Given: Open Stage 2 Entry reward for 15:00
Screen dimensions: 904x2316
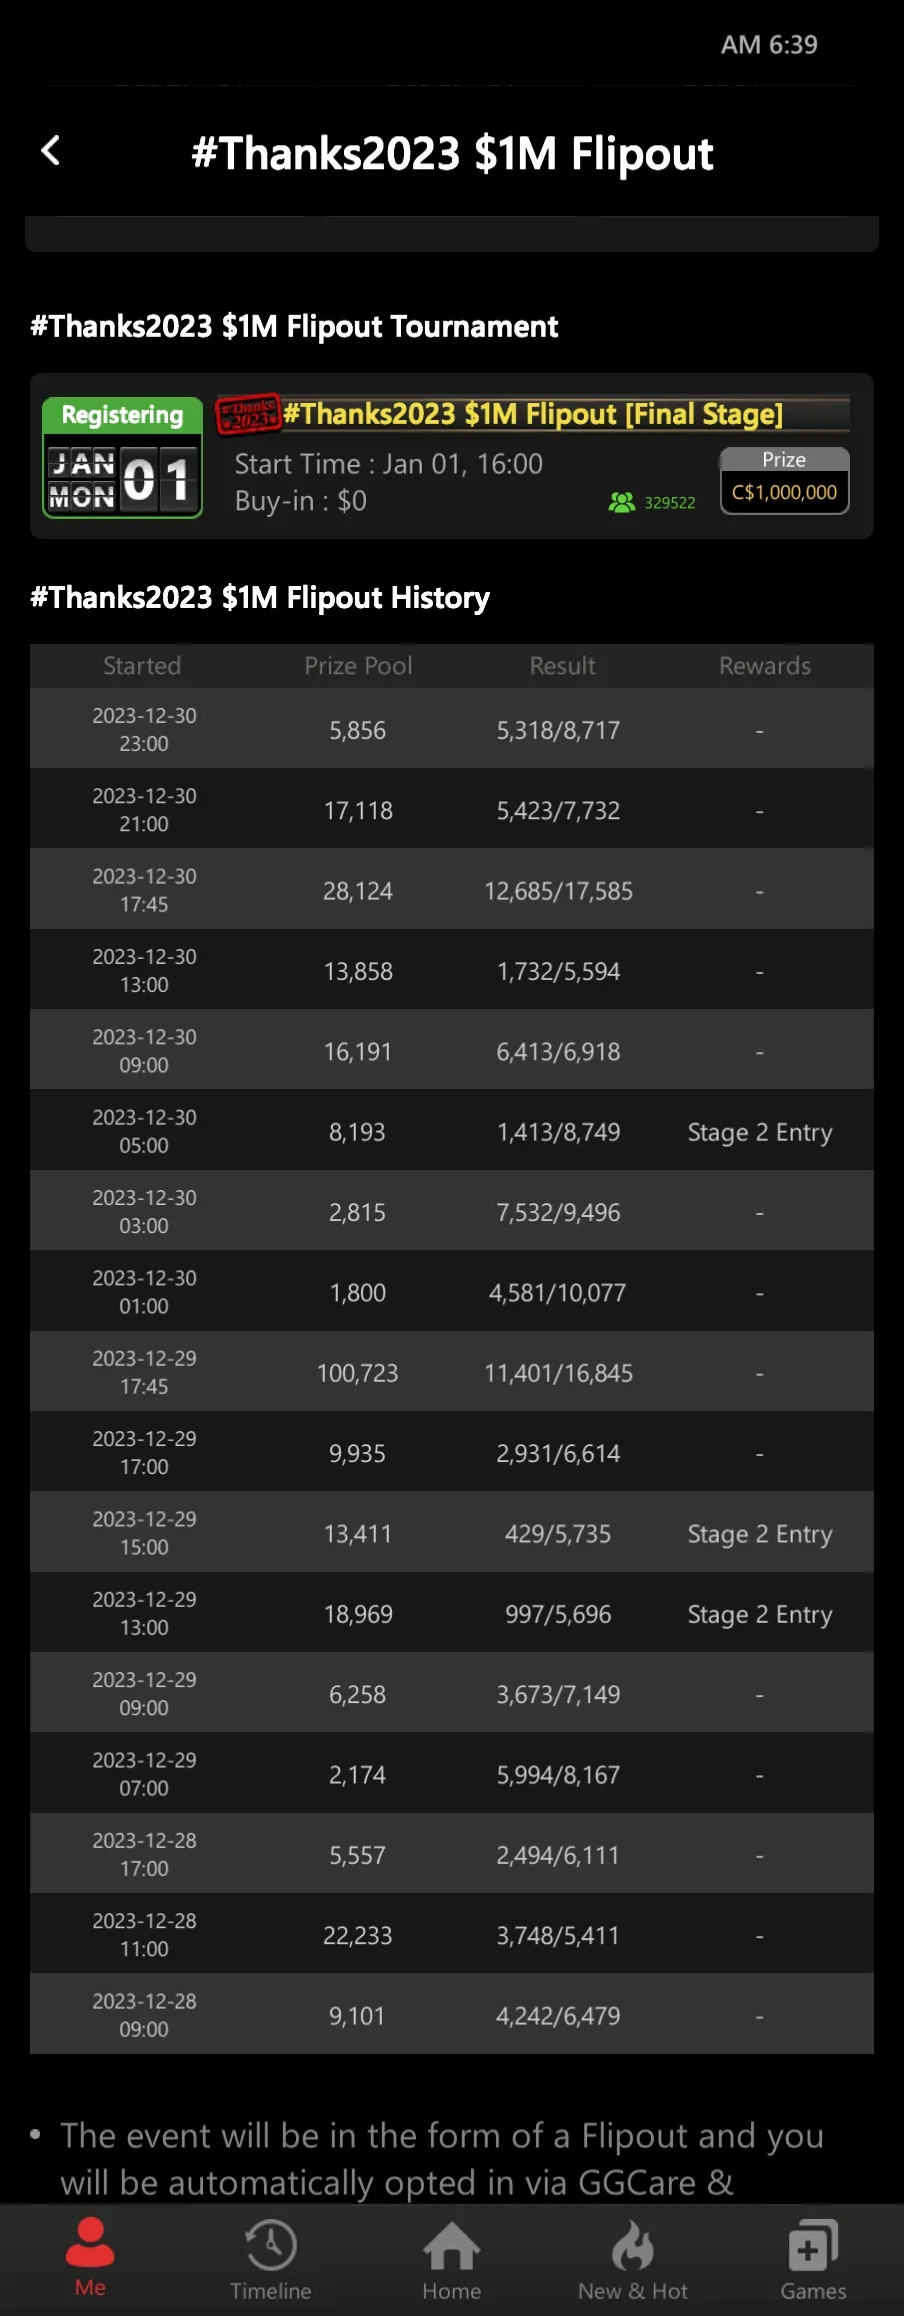Looking at the screenshot, I should tap(760, 1534).
